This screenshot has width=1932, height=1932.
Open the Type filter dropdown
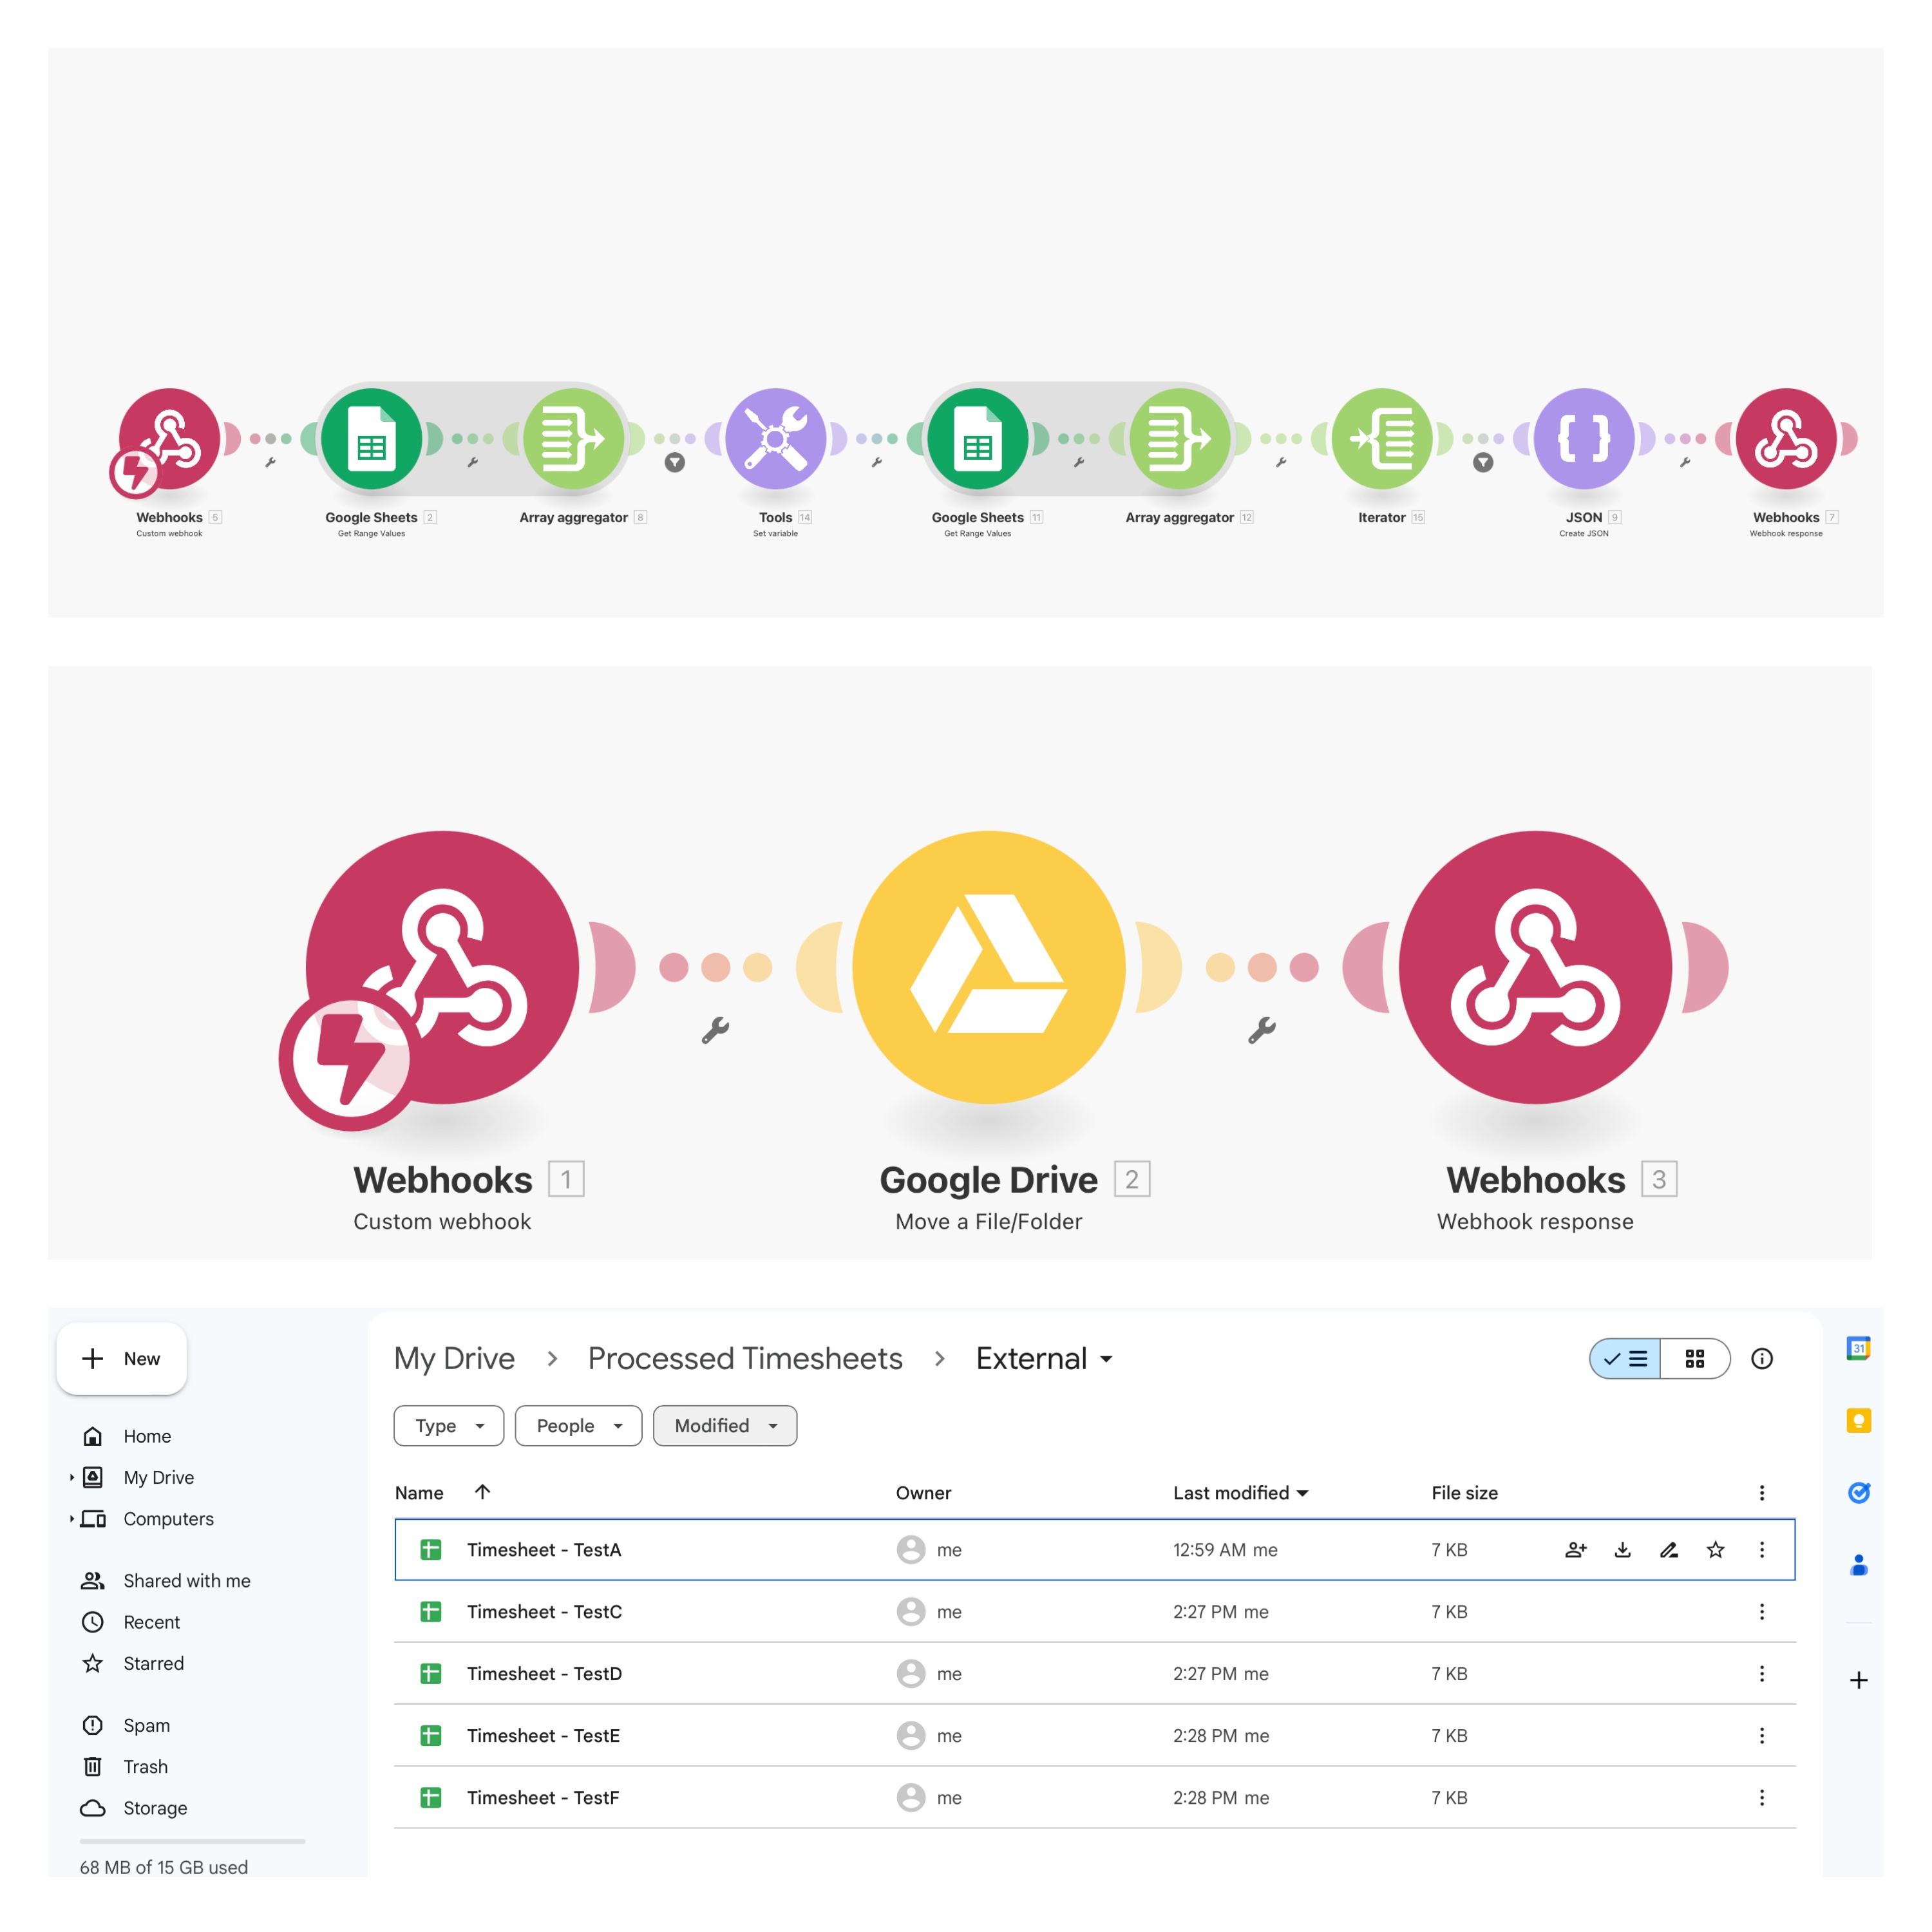pos(448,1426)
